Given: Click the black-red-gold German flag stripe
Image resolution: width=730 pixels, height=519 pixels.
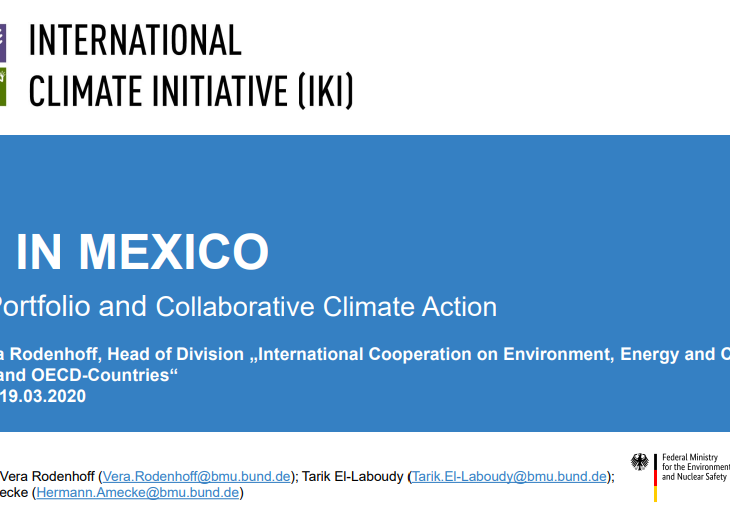Looking at the screenshot, I should [656, 478].
